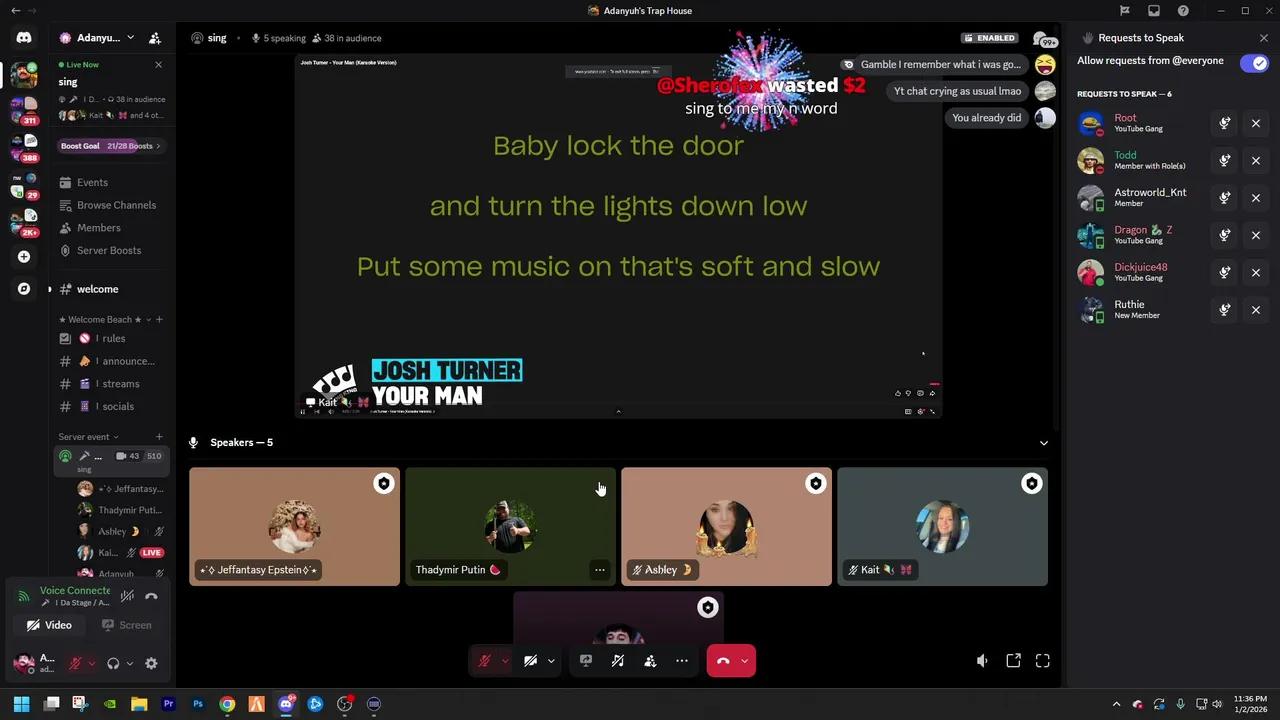Collapse the Server event category

(x=88, y=437)
